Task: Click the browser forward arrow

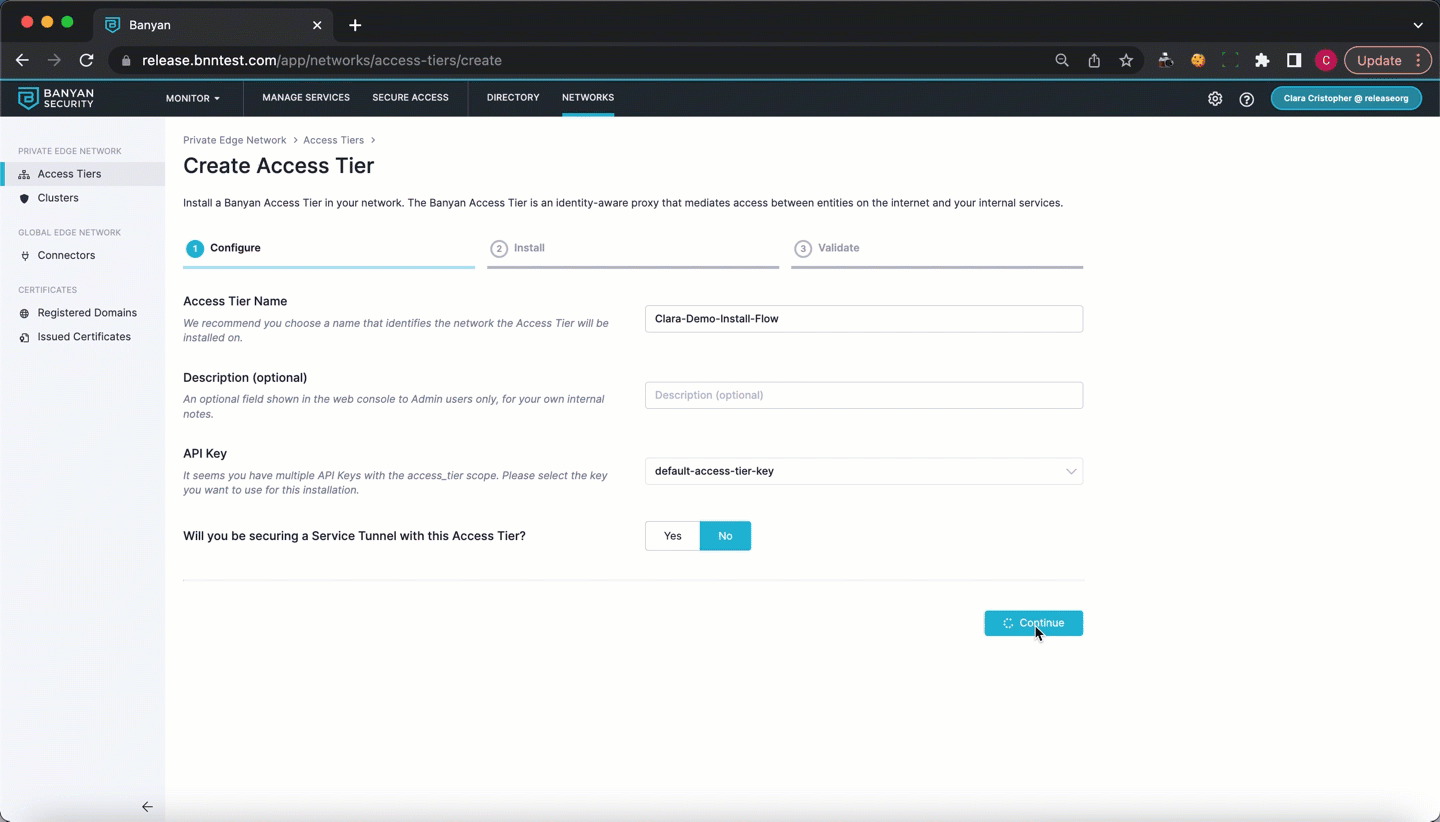Action: click(x=54, y=60)
